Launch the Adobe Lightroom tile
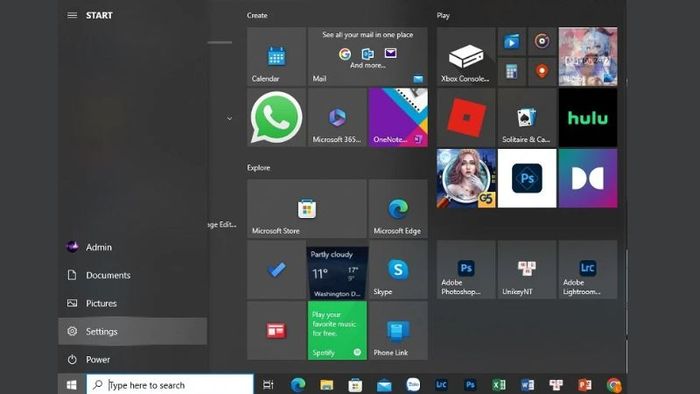Image resolution: width=700 pixels, height=394 pixels. (588, 270)
